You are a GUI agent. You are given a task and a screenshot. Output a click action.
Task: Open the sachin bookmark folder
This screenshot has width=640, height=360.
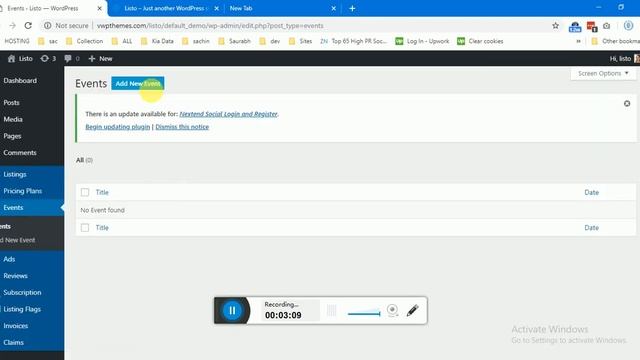196,41
